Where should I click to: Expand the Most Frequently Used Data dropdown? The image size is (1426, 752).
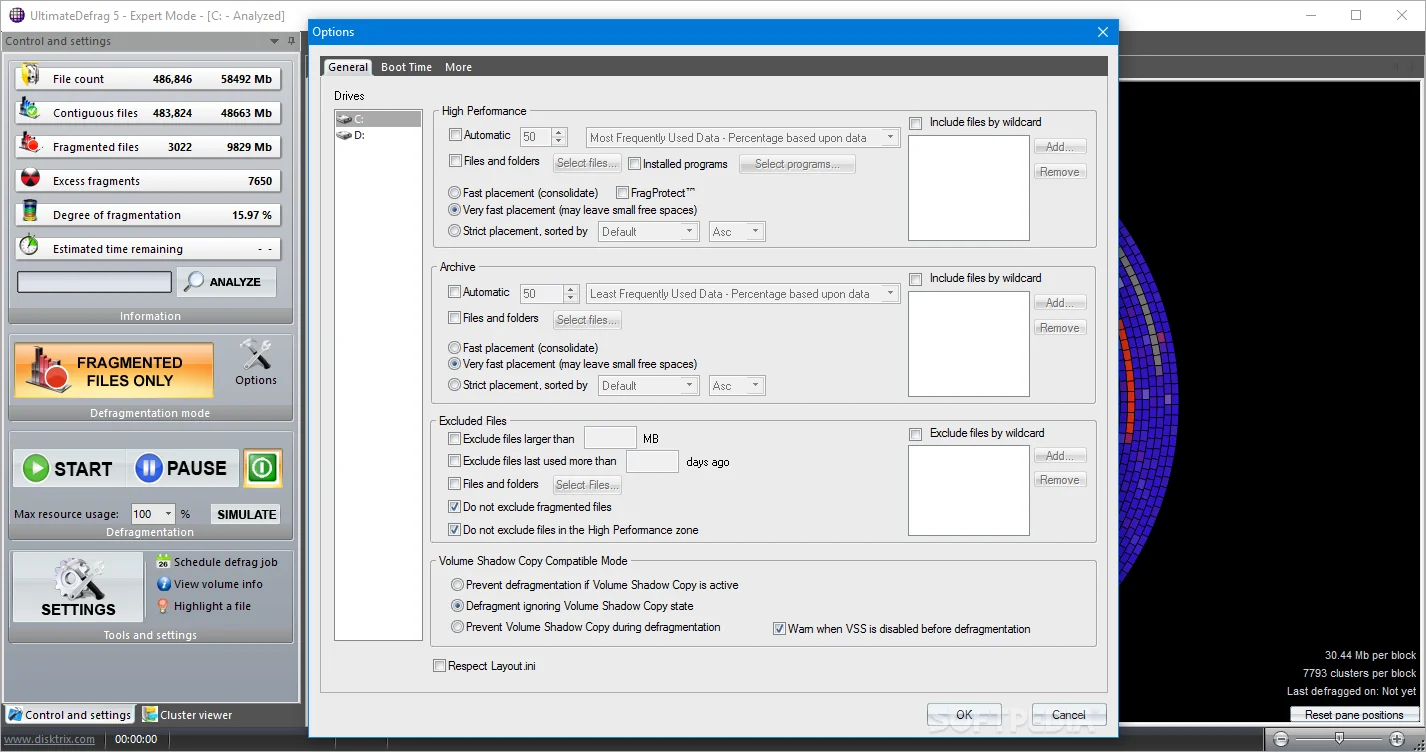coord(742,138)
